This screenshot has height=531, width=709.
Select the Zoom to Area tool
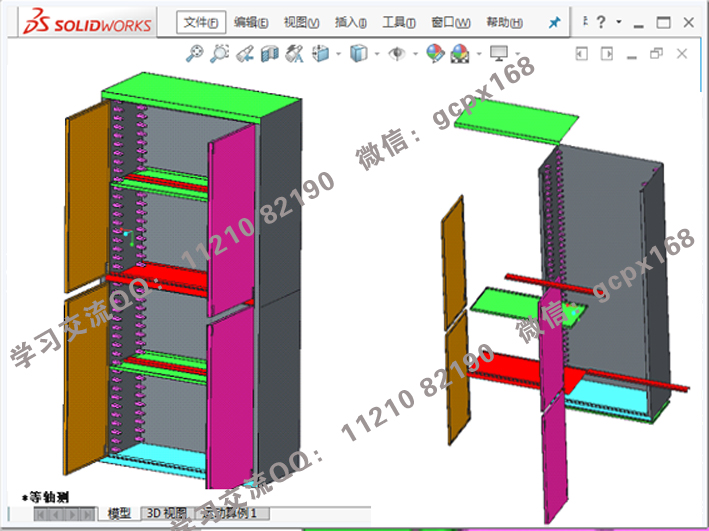tap(220, 53)
